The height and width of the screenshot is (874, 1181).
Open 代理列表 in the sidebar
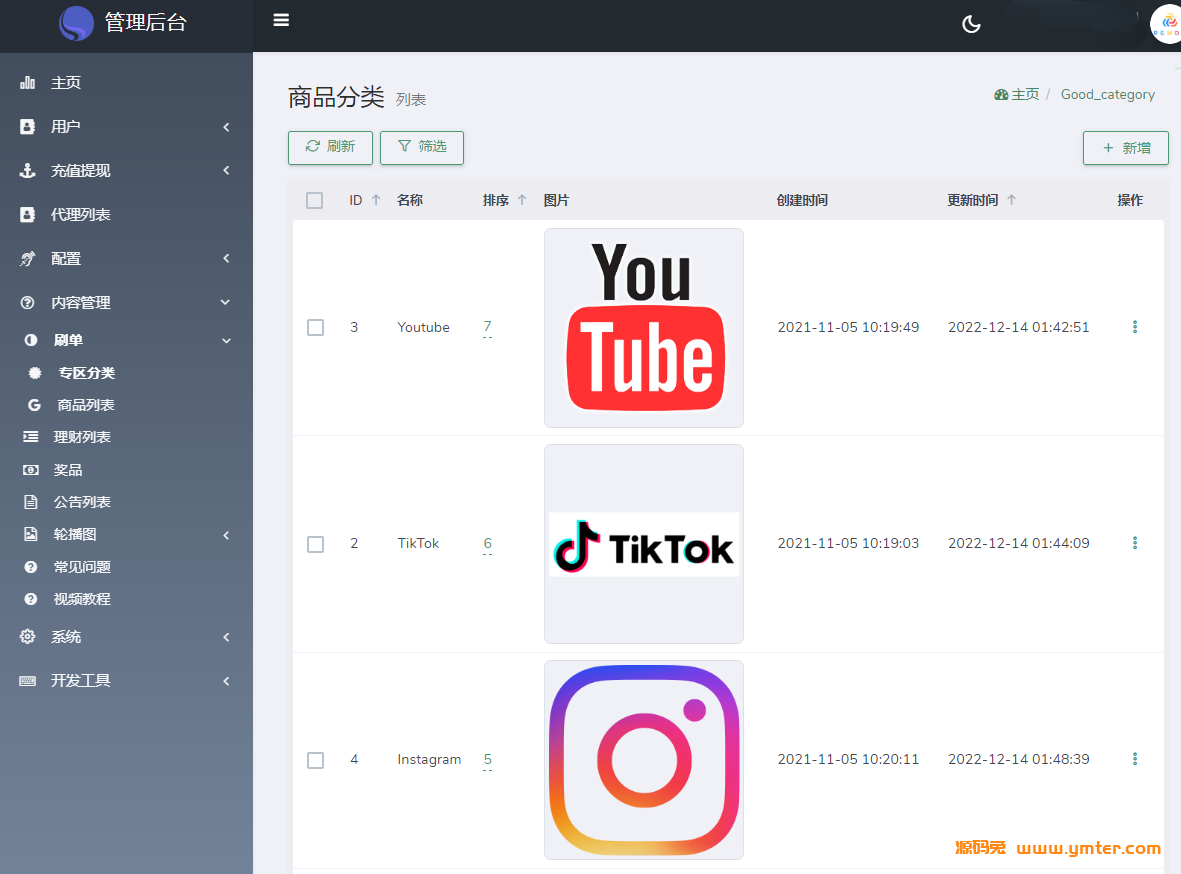point(81,215)
